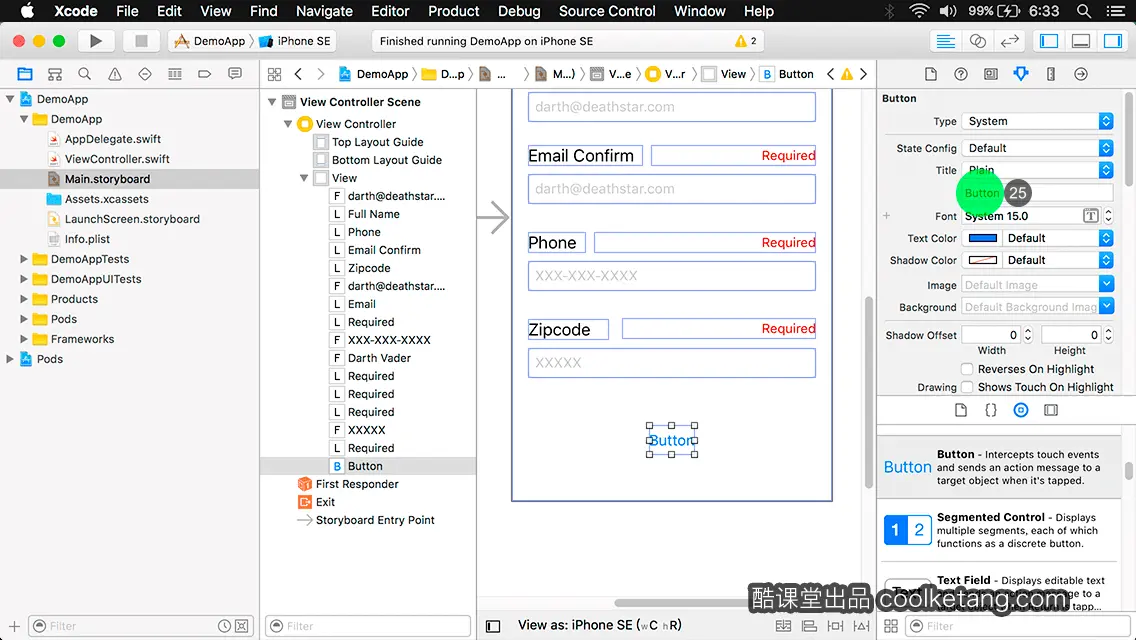Click the Text Color blue swatch
The width and height of the screenshot is (1136, 640).
pyautogui.click(x=982, y=238)
